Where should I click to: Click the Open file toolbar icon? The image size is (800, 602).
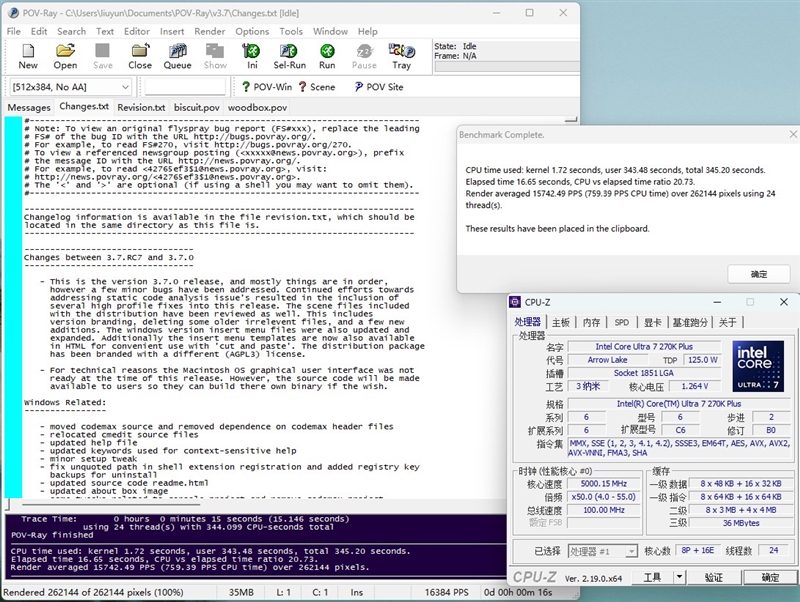pos(65,56)
